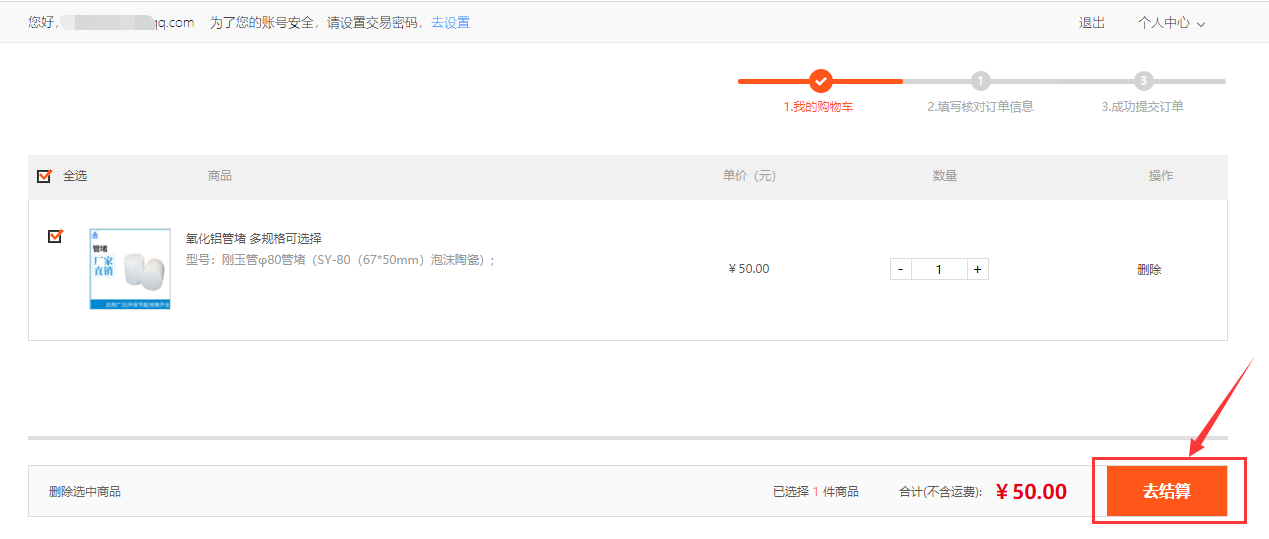The width and height of the screenshot is (1269, 539).
Task: Toggle the Select All (全选) checkbox
Action: pos(44,176)
